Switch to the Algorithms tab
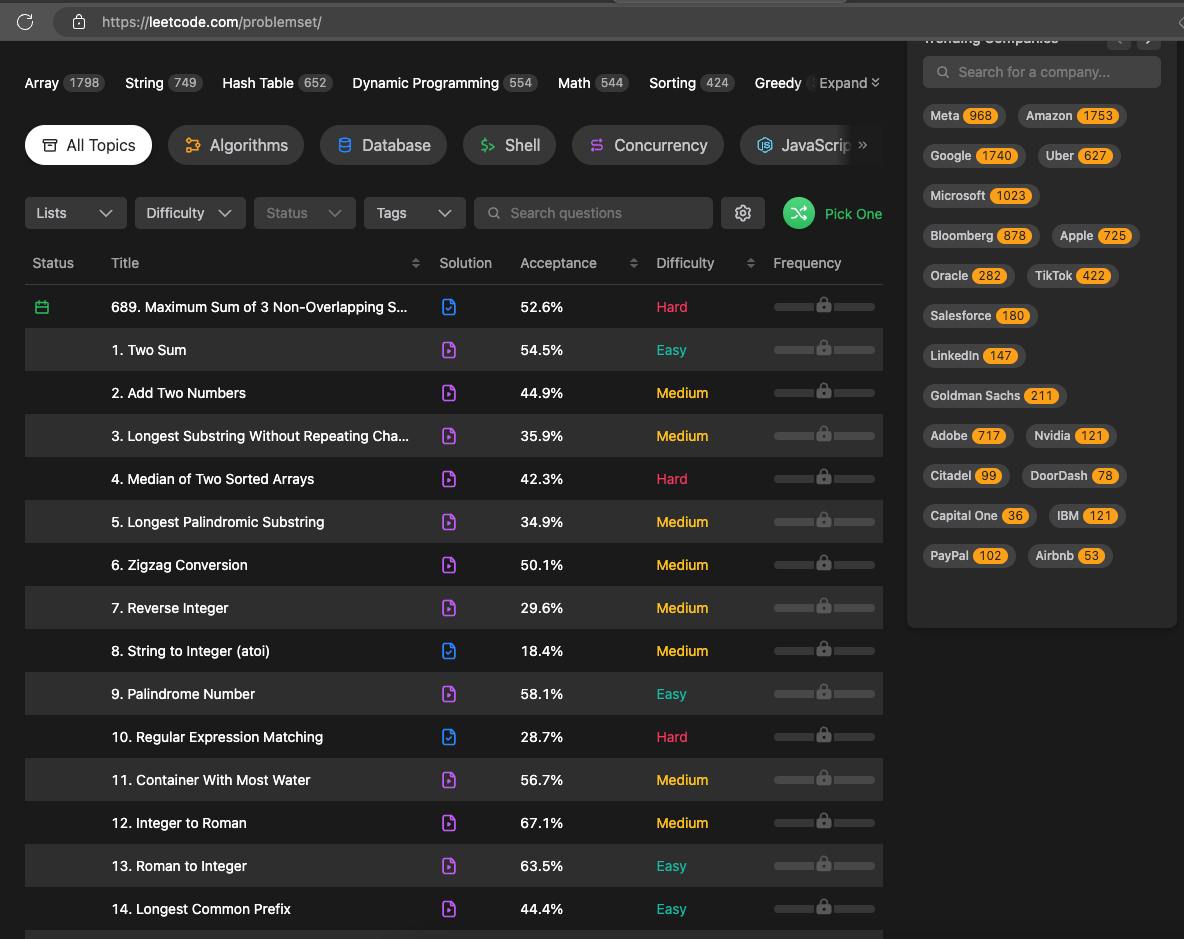This screenshot has height=939, width=1184. [236, 145]
